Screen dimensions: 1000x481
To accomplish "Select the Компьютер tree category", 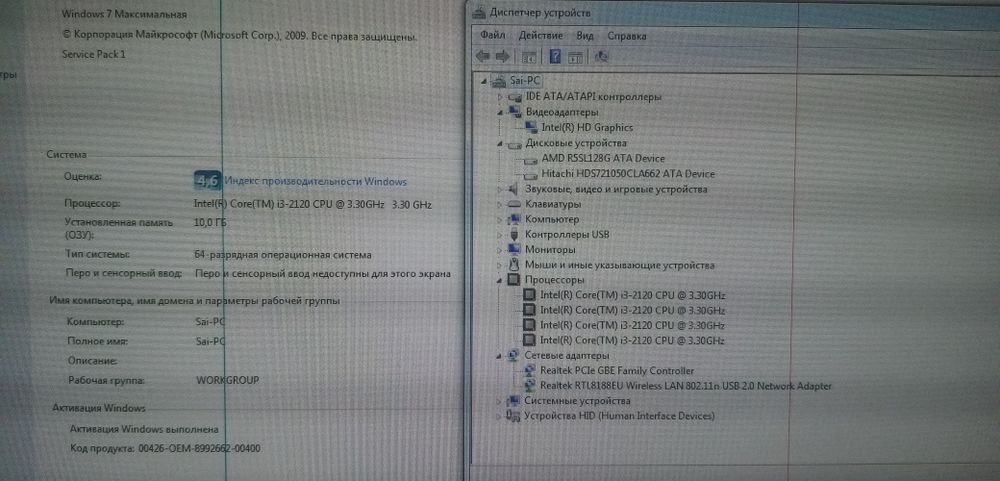I will pos(552,219).
